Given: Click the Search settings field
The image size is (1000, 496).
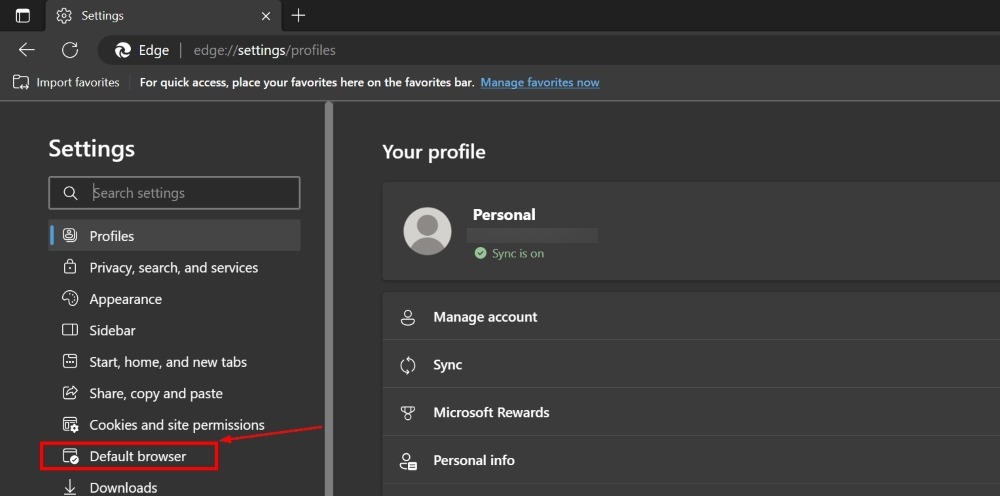Looking at the screenshot, I should 174,193.
